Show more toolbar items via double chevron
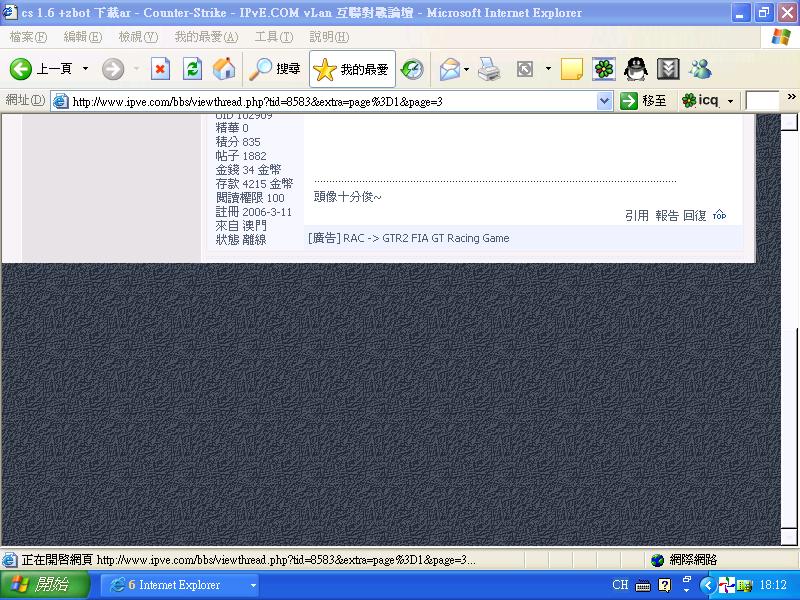Image resolution: width=800 pixels, height=600 pixels. (x=791, y=96)
